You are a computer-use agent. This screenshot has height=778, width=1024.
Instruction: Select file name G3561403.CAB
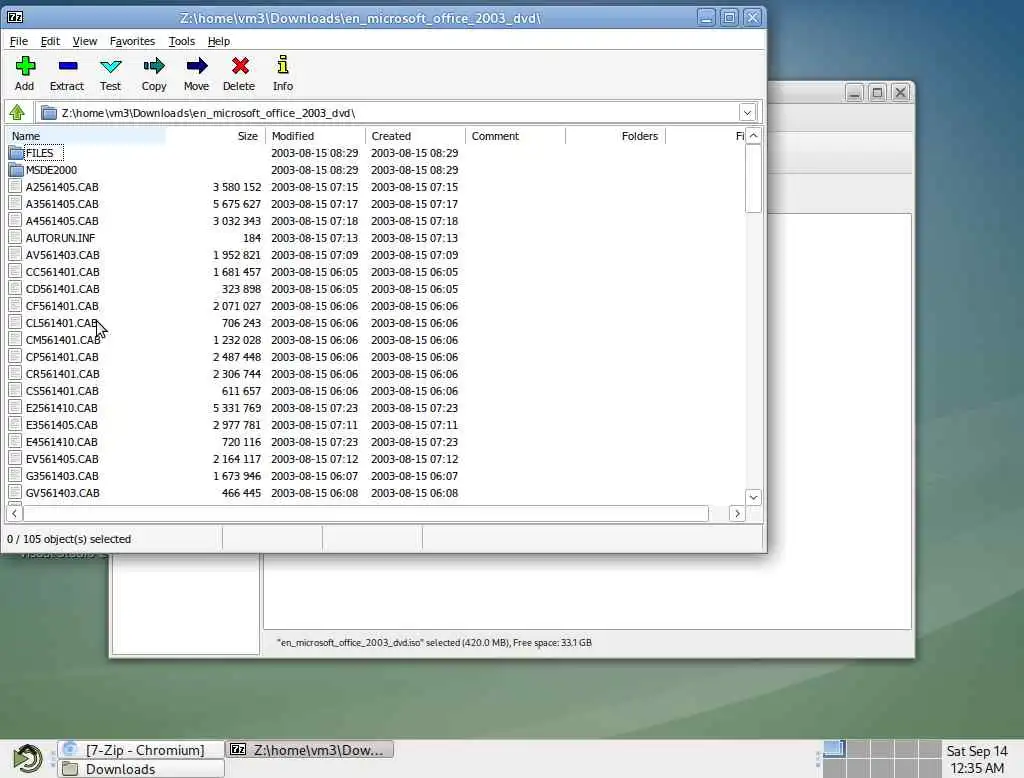pyautogui.click(x=62, y=476)
